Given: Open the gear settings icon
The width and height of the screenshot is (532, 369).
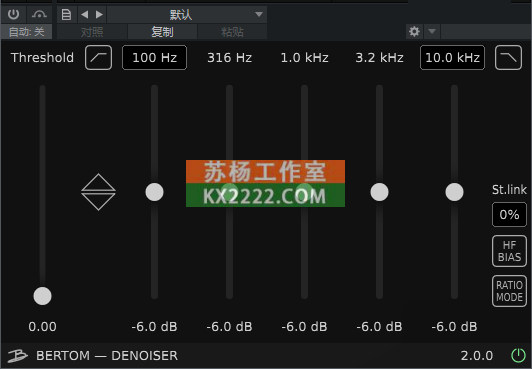Looking at the screenshot, I should click(414, 32).
